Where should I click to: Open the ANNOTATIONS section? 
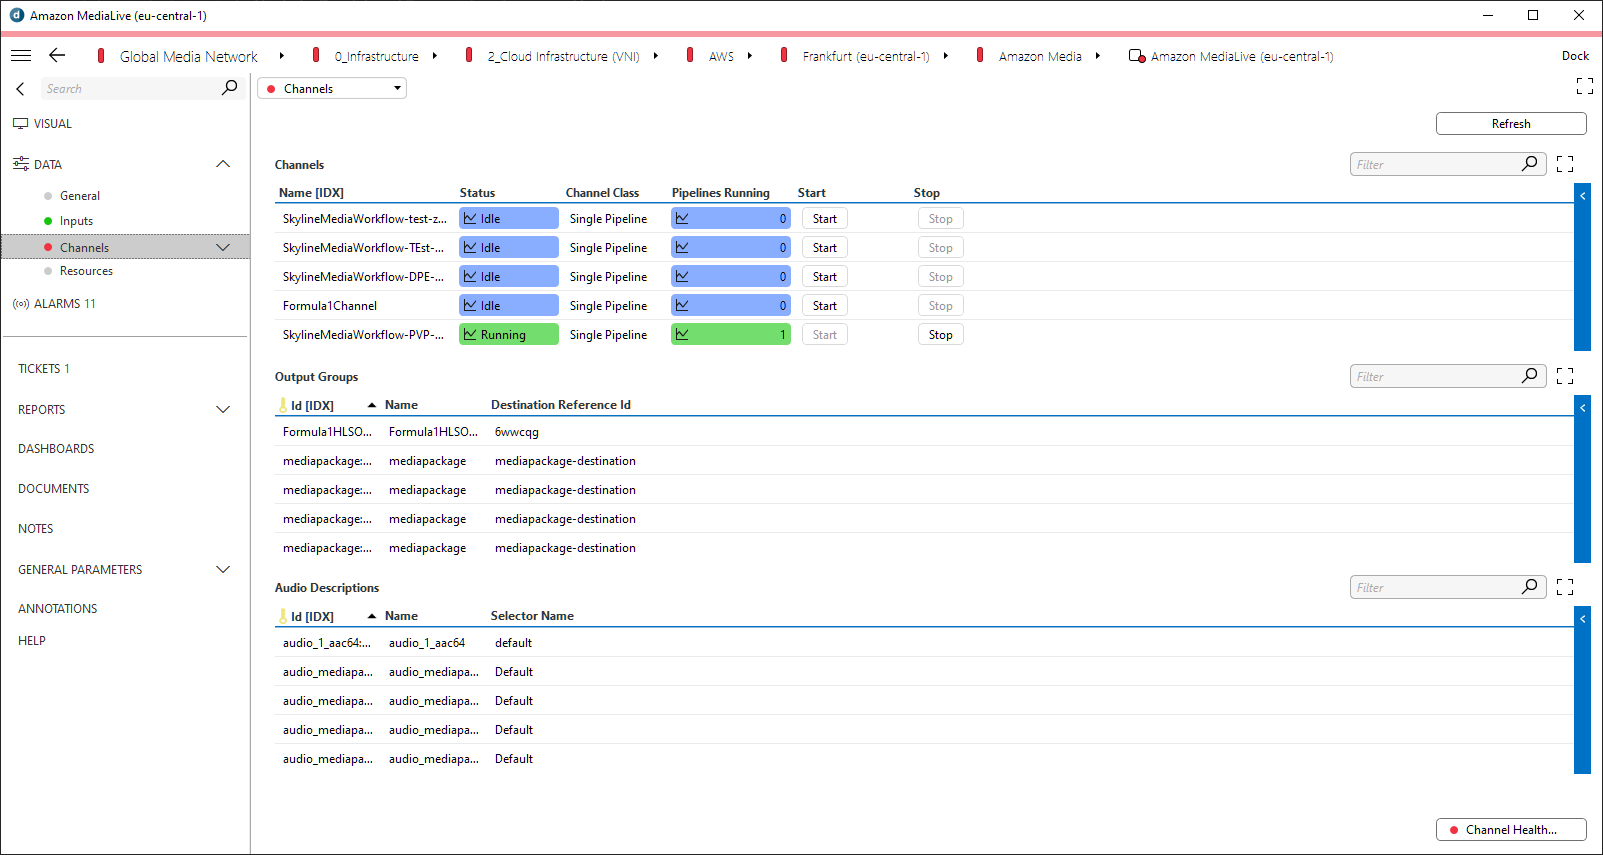tap(58, 609)
